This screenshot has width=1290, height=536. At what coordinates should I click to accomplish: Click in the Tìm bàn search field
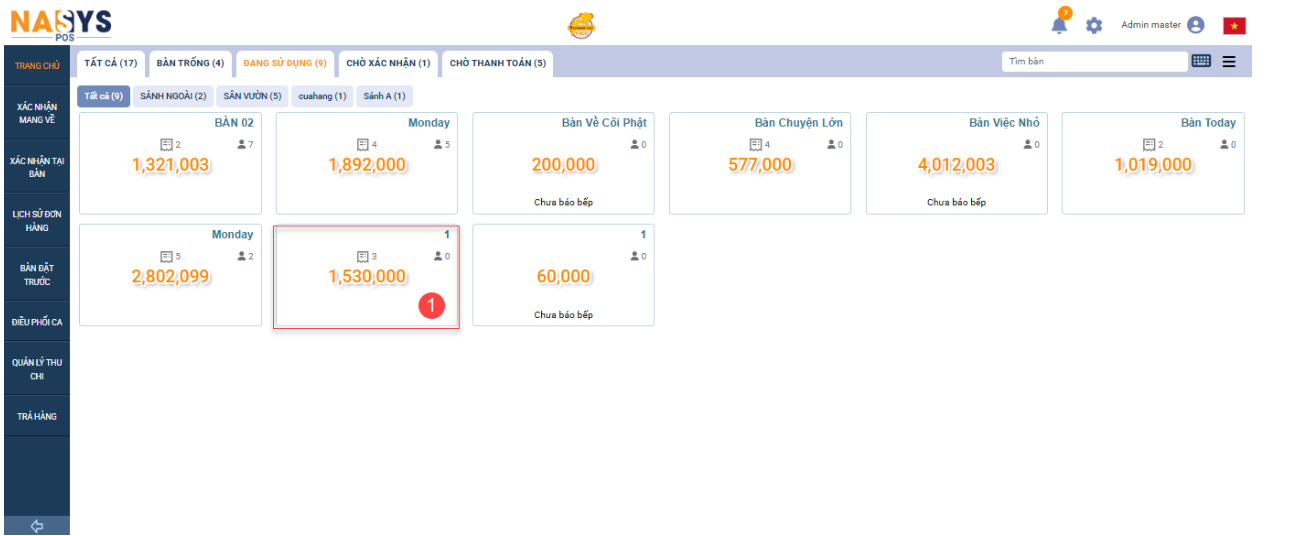tap(1094, 62)
